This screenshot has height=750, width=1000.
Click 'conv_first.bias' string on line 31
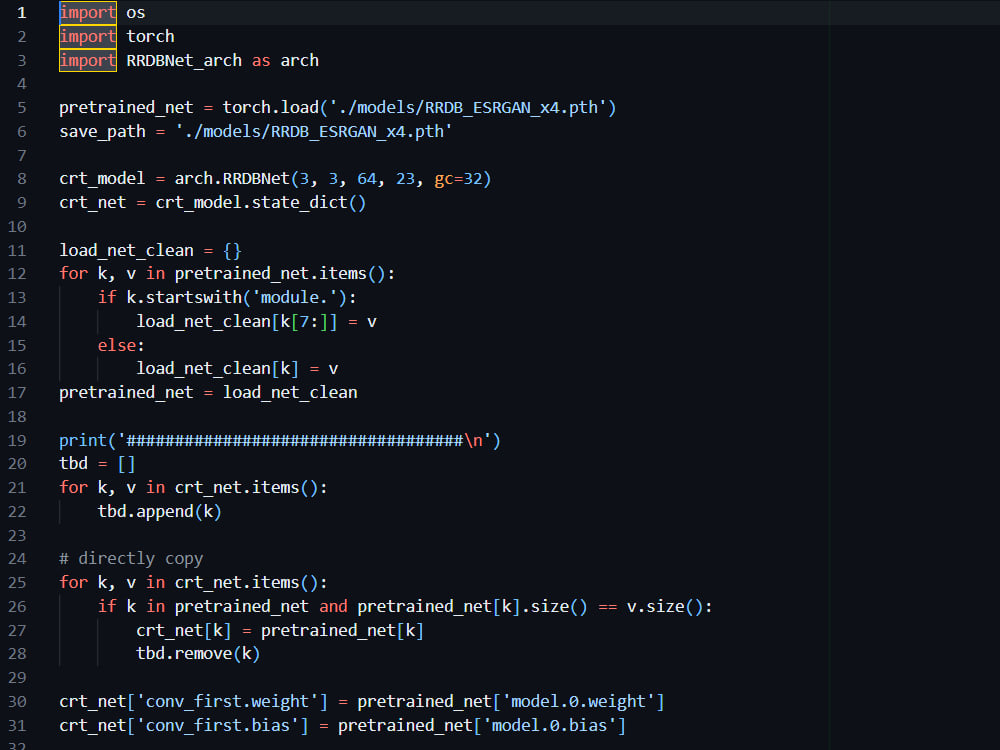217,726
